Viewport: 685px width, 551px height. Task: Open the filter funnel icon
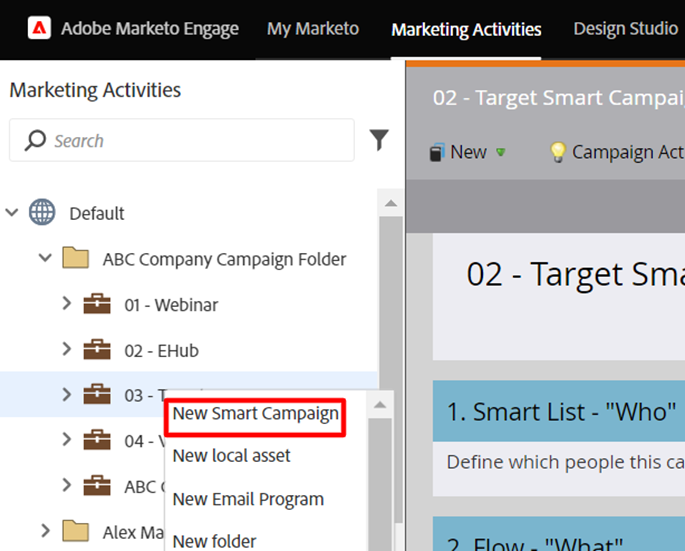point(379,140)
